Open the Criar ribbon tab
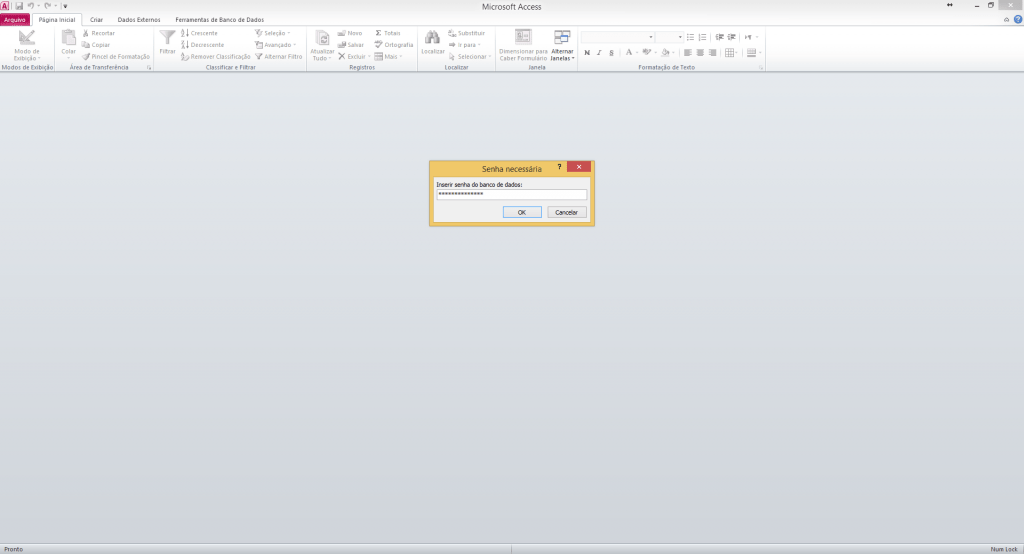 point(96,20)
